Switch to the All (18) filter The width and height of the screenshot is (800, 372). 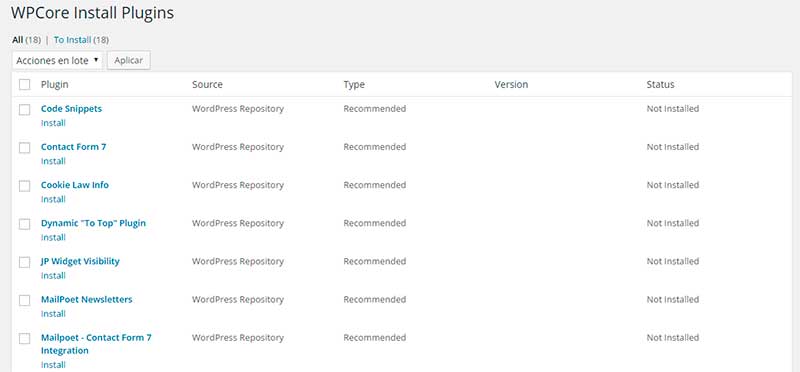pyautogui.click(x=27, y=40)
